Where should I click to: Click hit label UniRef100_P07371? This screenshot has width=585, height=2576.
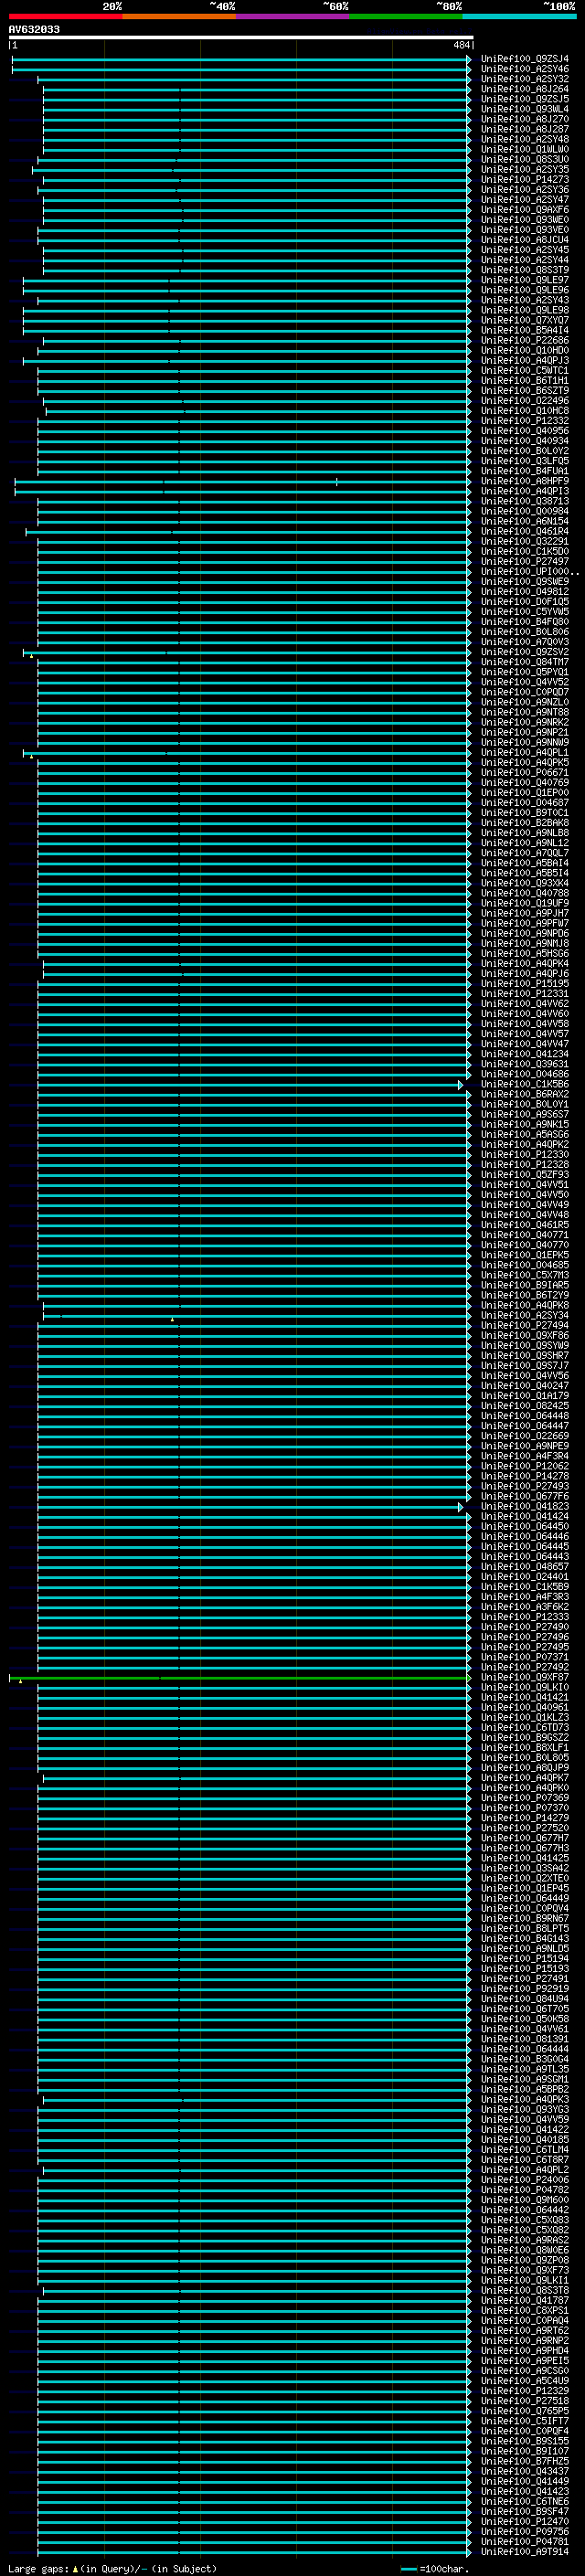coord(525,1658)
